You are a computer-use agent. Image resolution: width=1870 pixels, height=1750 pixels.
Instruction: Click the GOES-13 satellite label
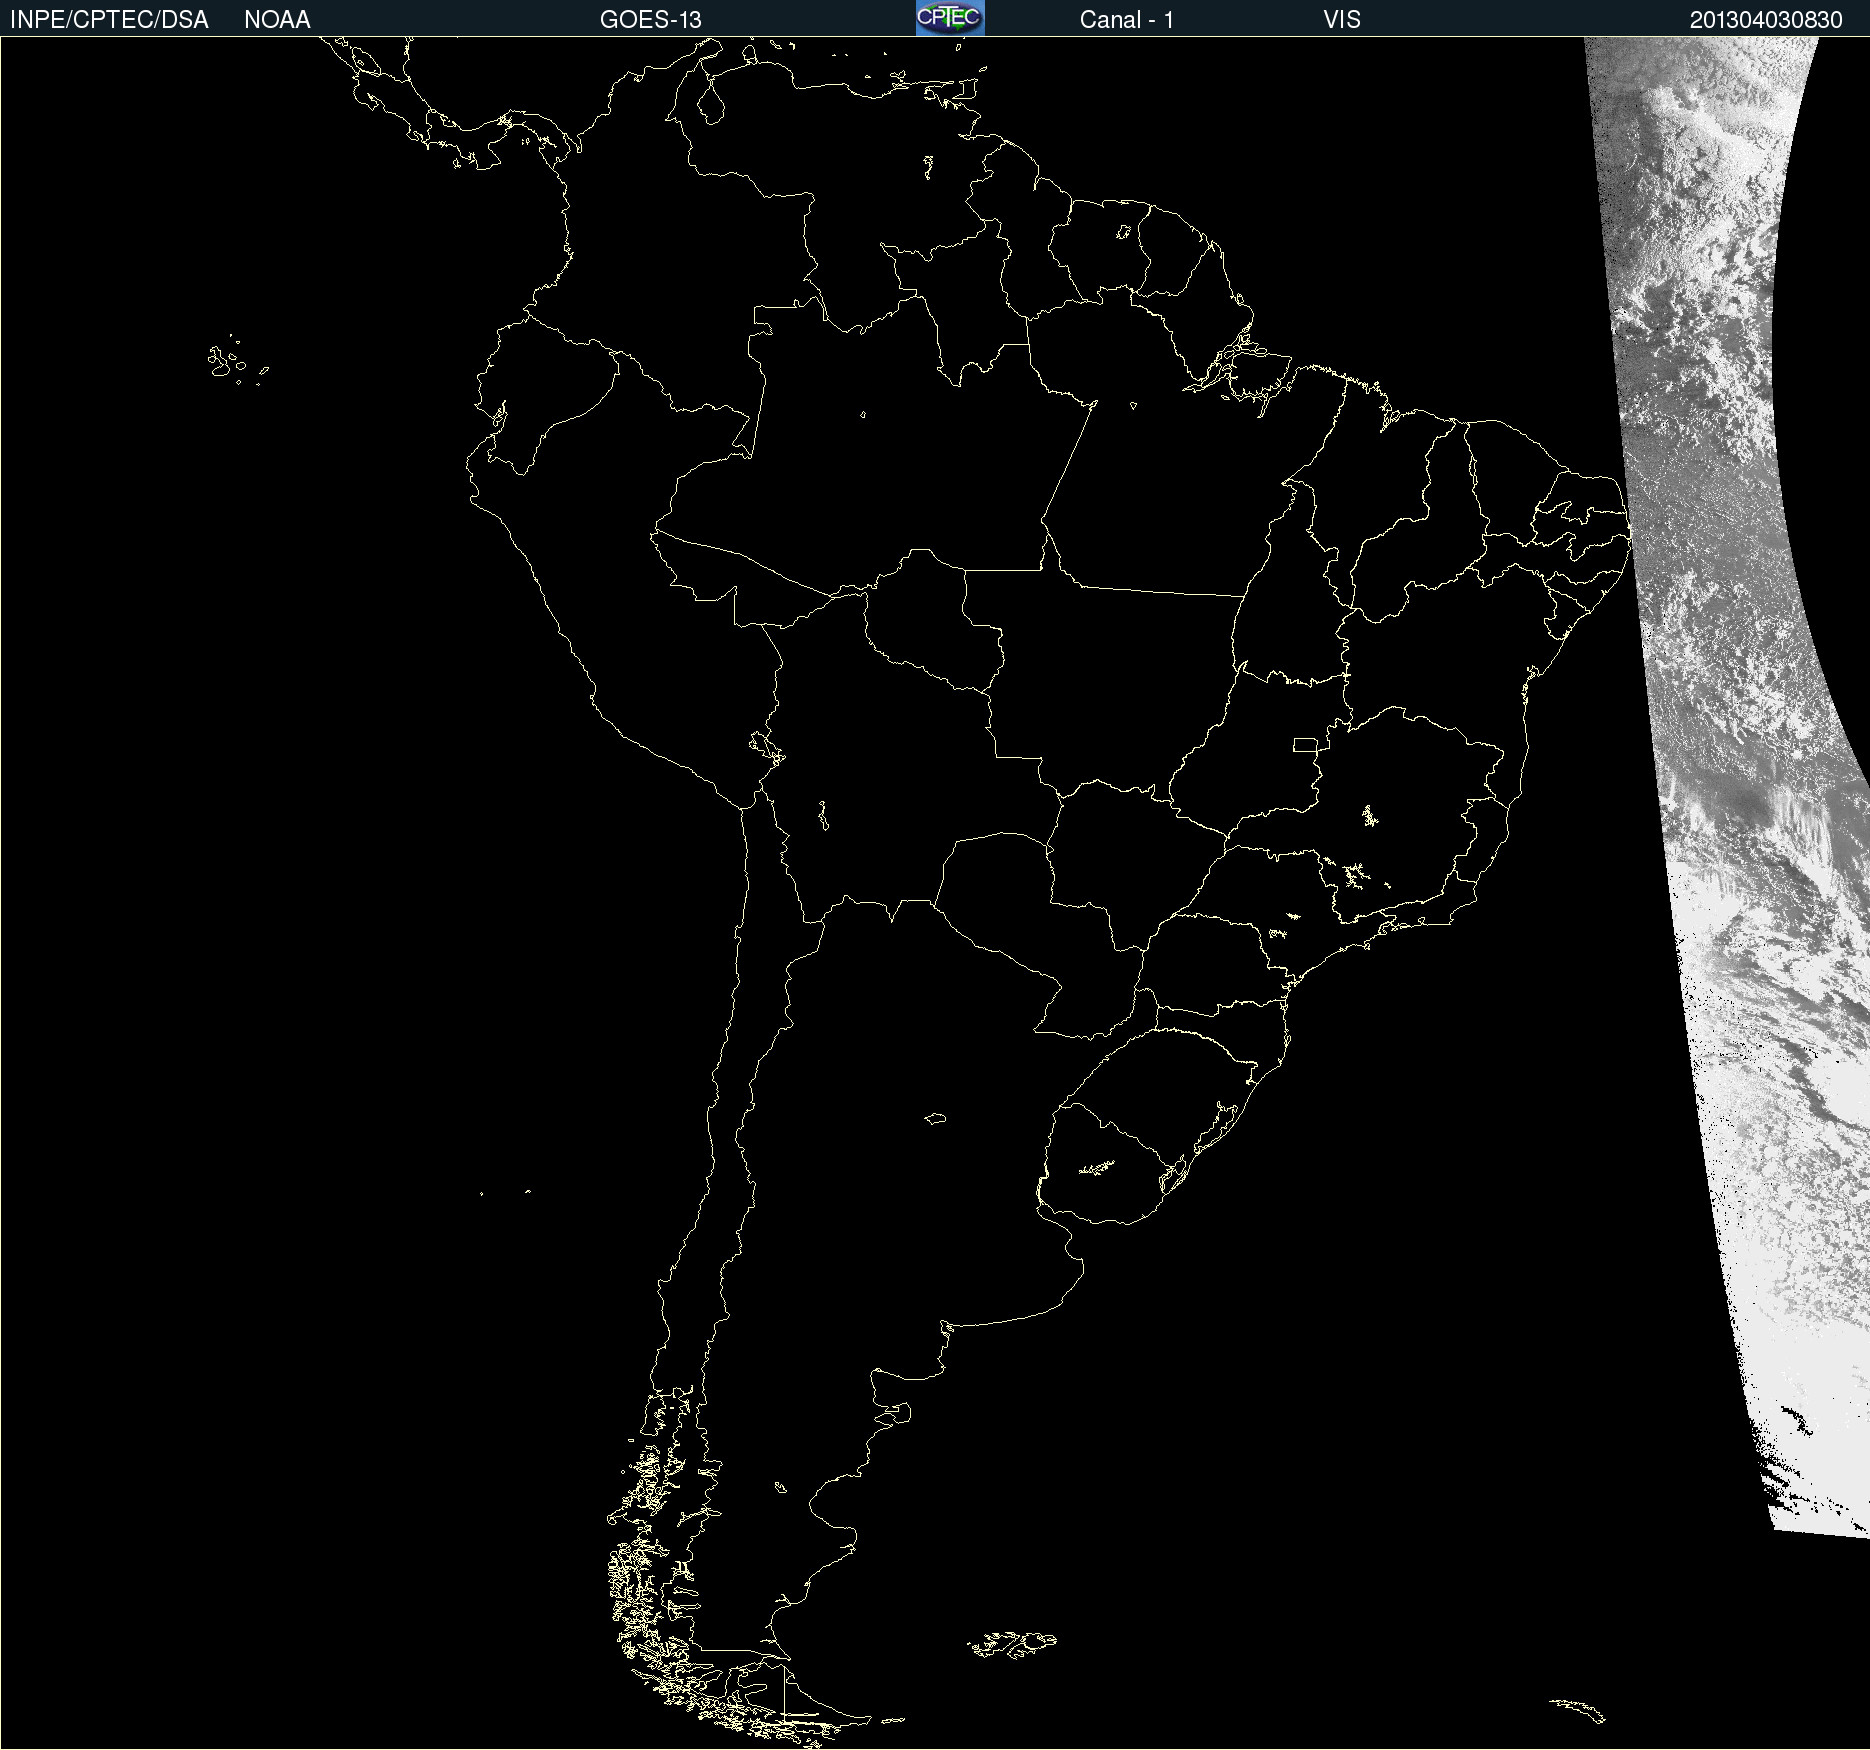[650, 20]
